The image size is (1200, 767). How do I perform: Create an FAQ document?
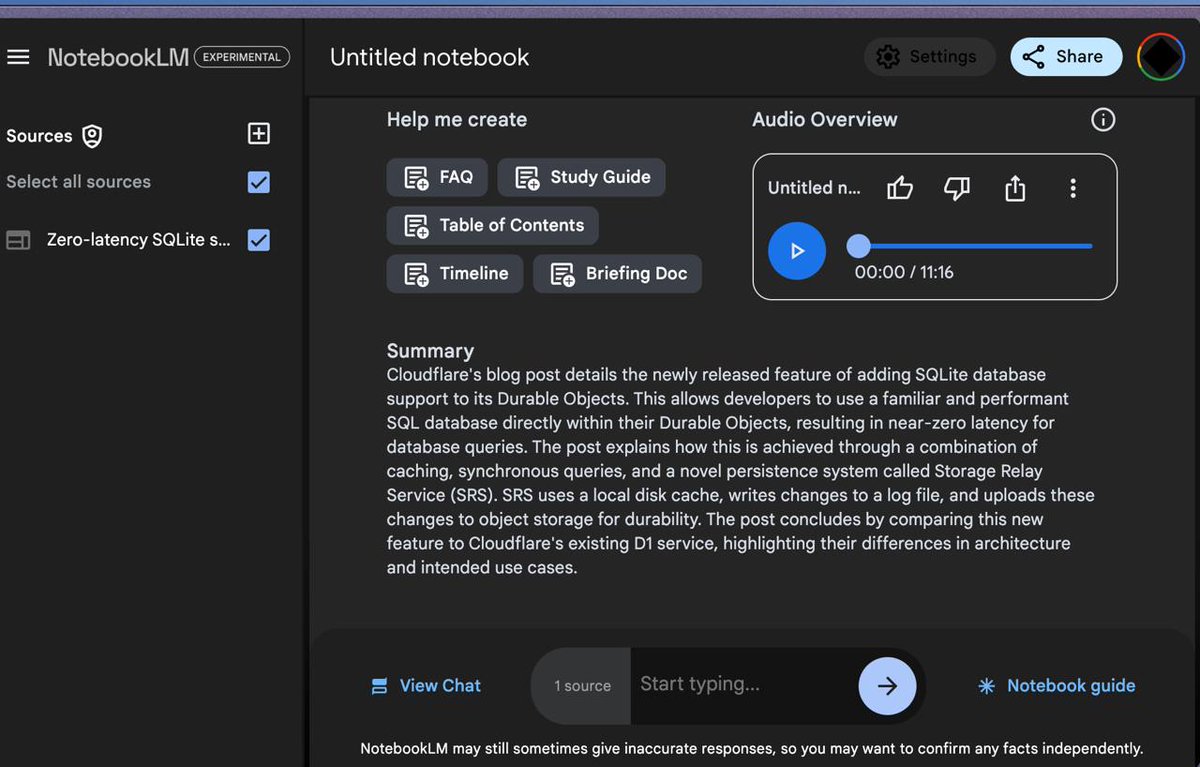click(x=438, y=177)
